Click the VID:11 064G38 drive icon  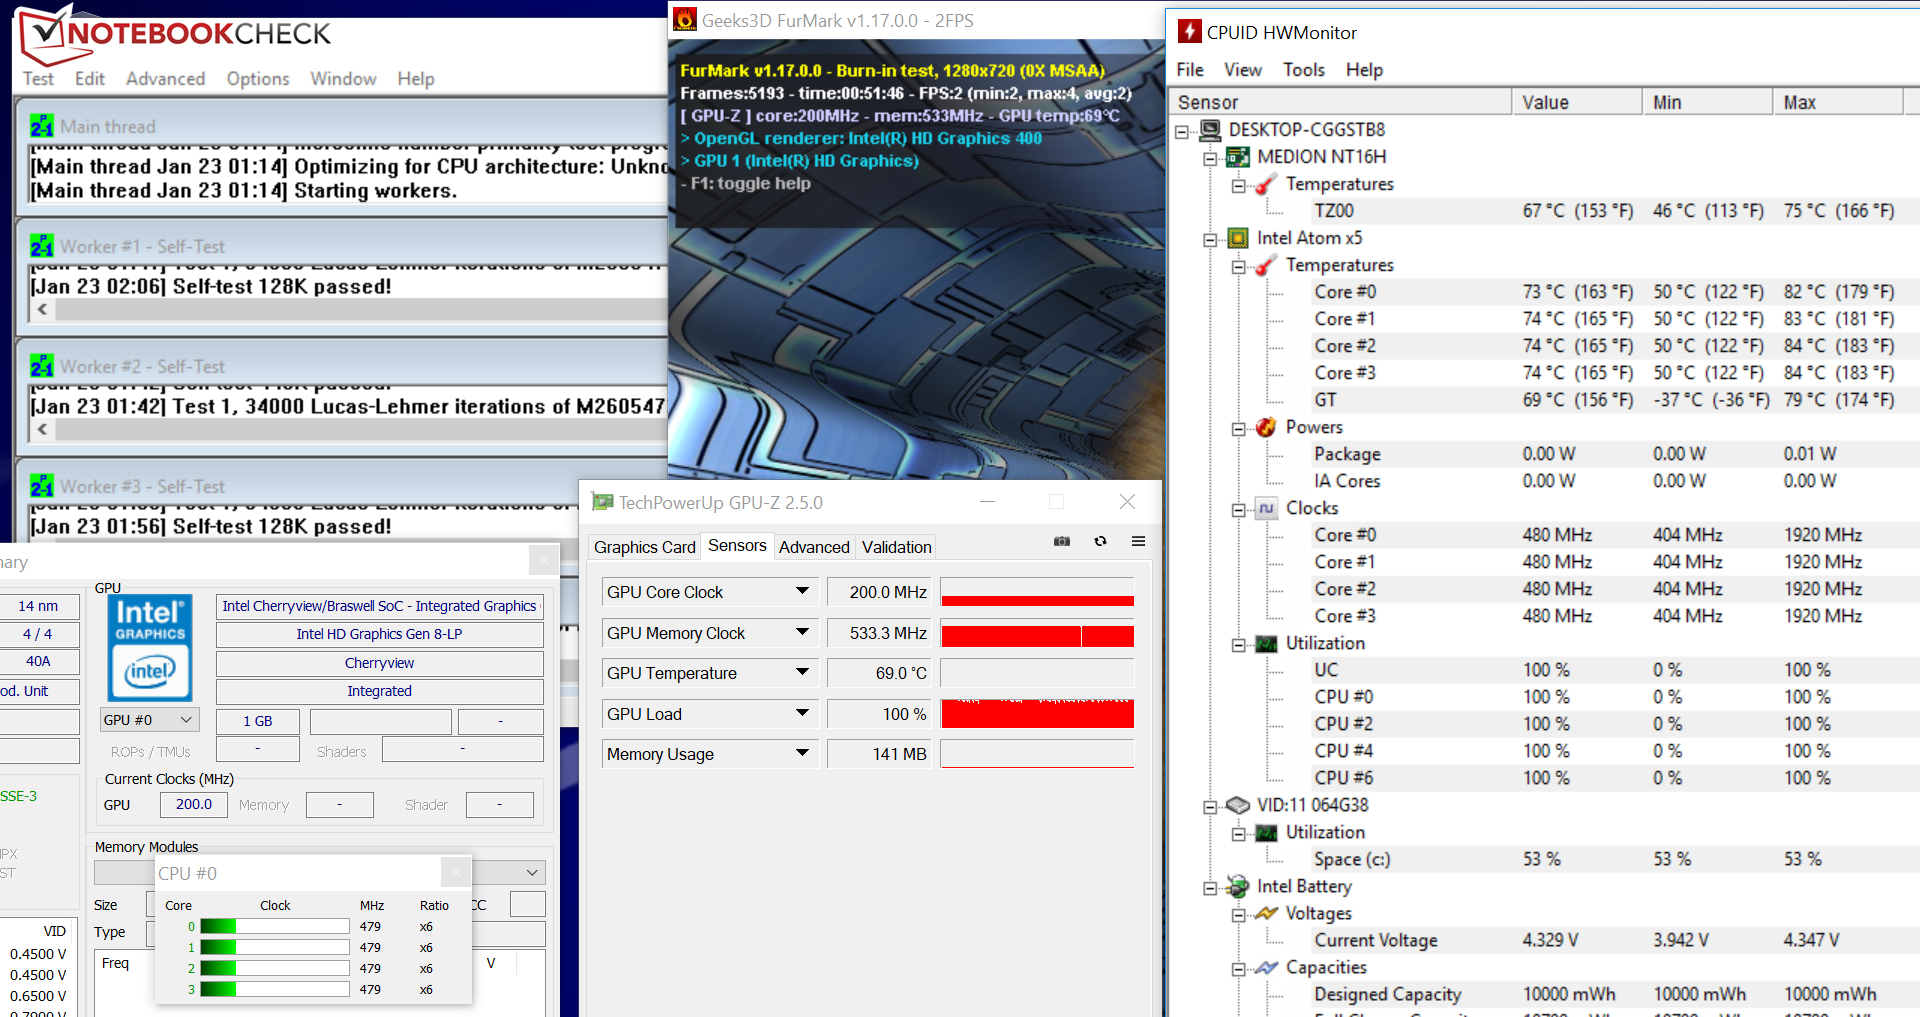point(1238,805)
